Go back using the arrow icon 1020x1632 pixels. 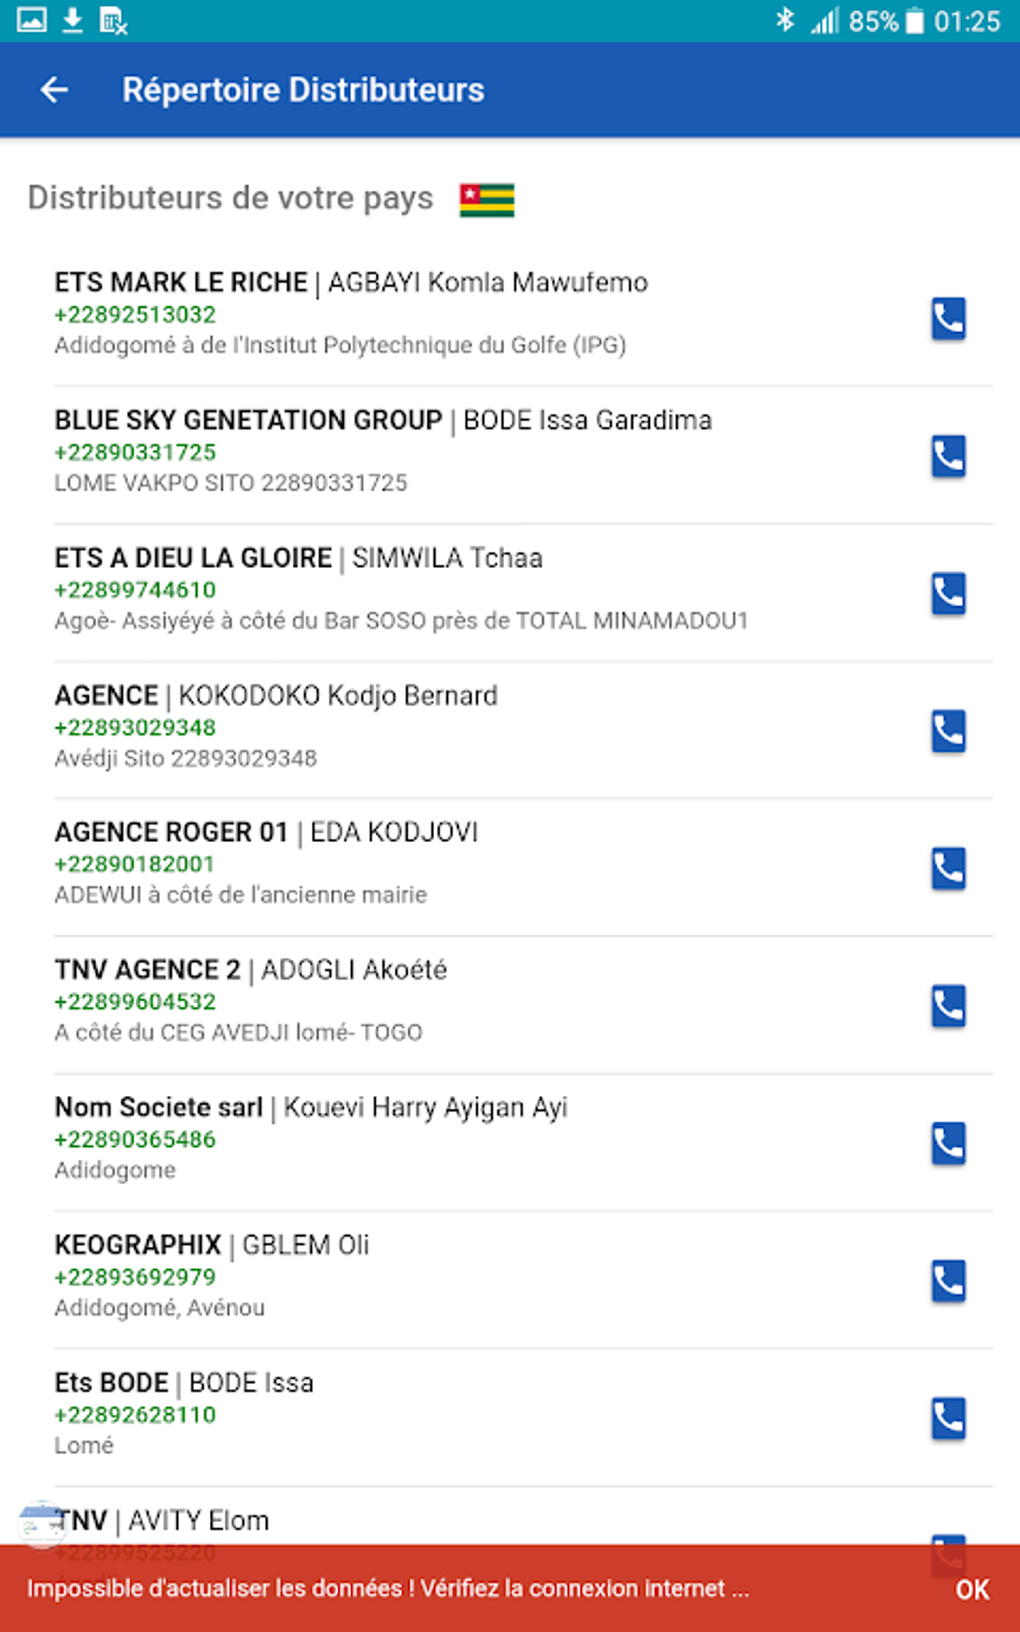(55, 90)
